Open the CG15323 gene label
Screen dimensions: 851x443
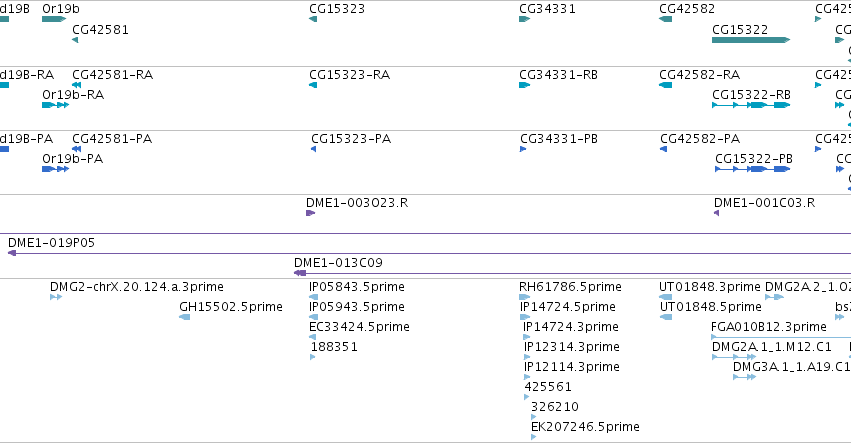tap(337, 9)
